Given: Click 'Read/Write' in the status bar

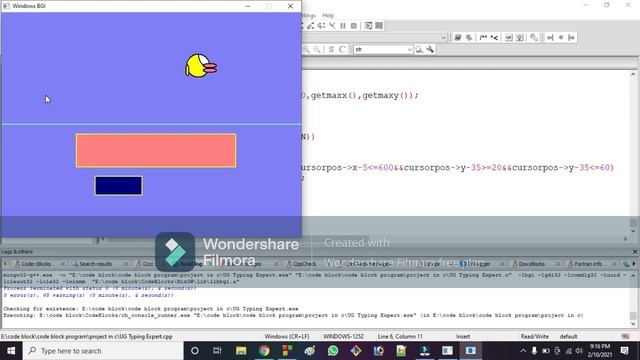Looking at the screenshot, I should click(534, 337).
